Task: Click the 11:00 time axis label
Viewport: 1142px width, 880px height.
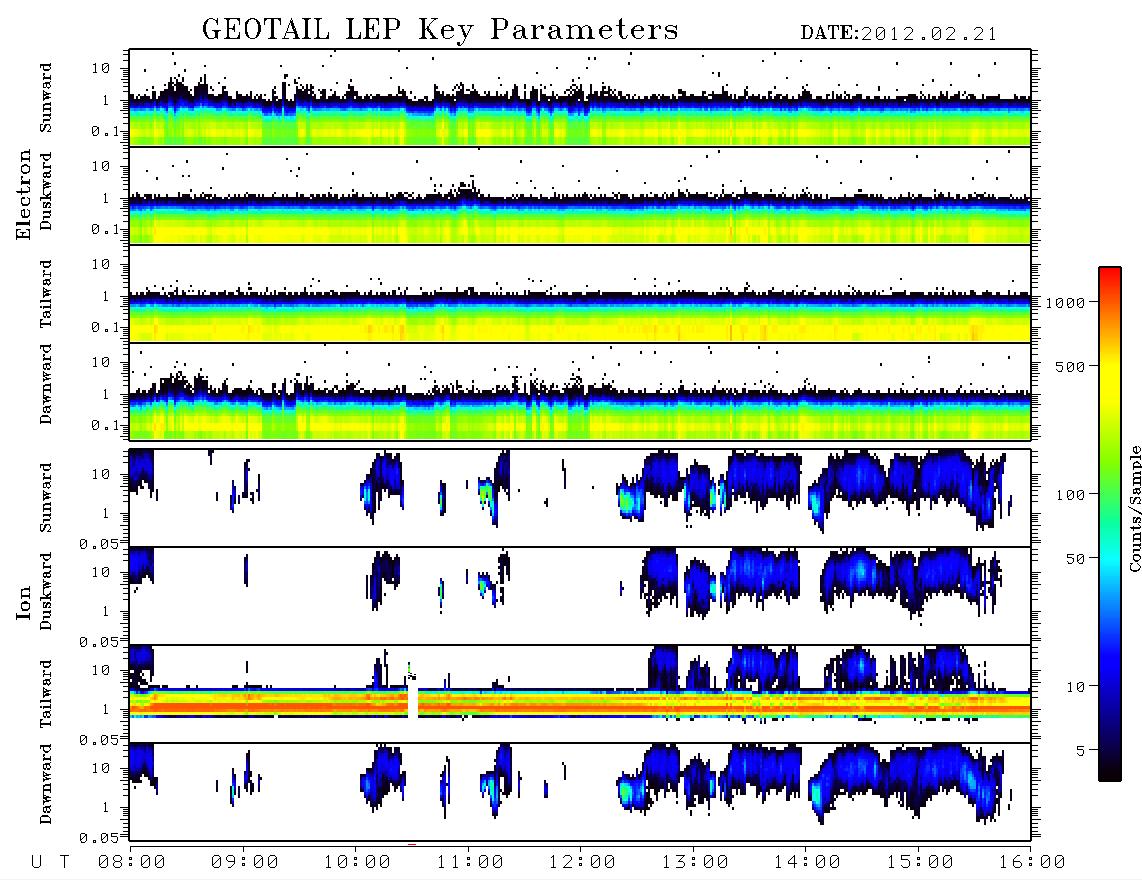Action: pos(469,863)
